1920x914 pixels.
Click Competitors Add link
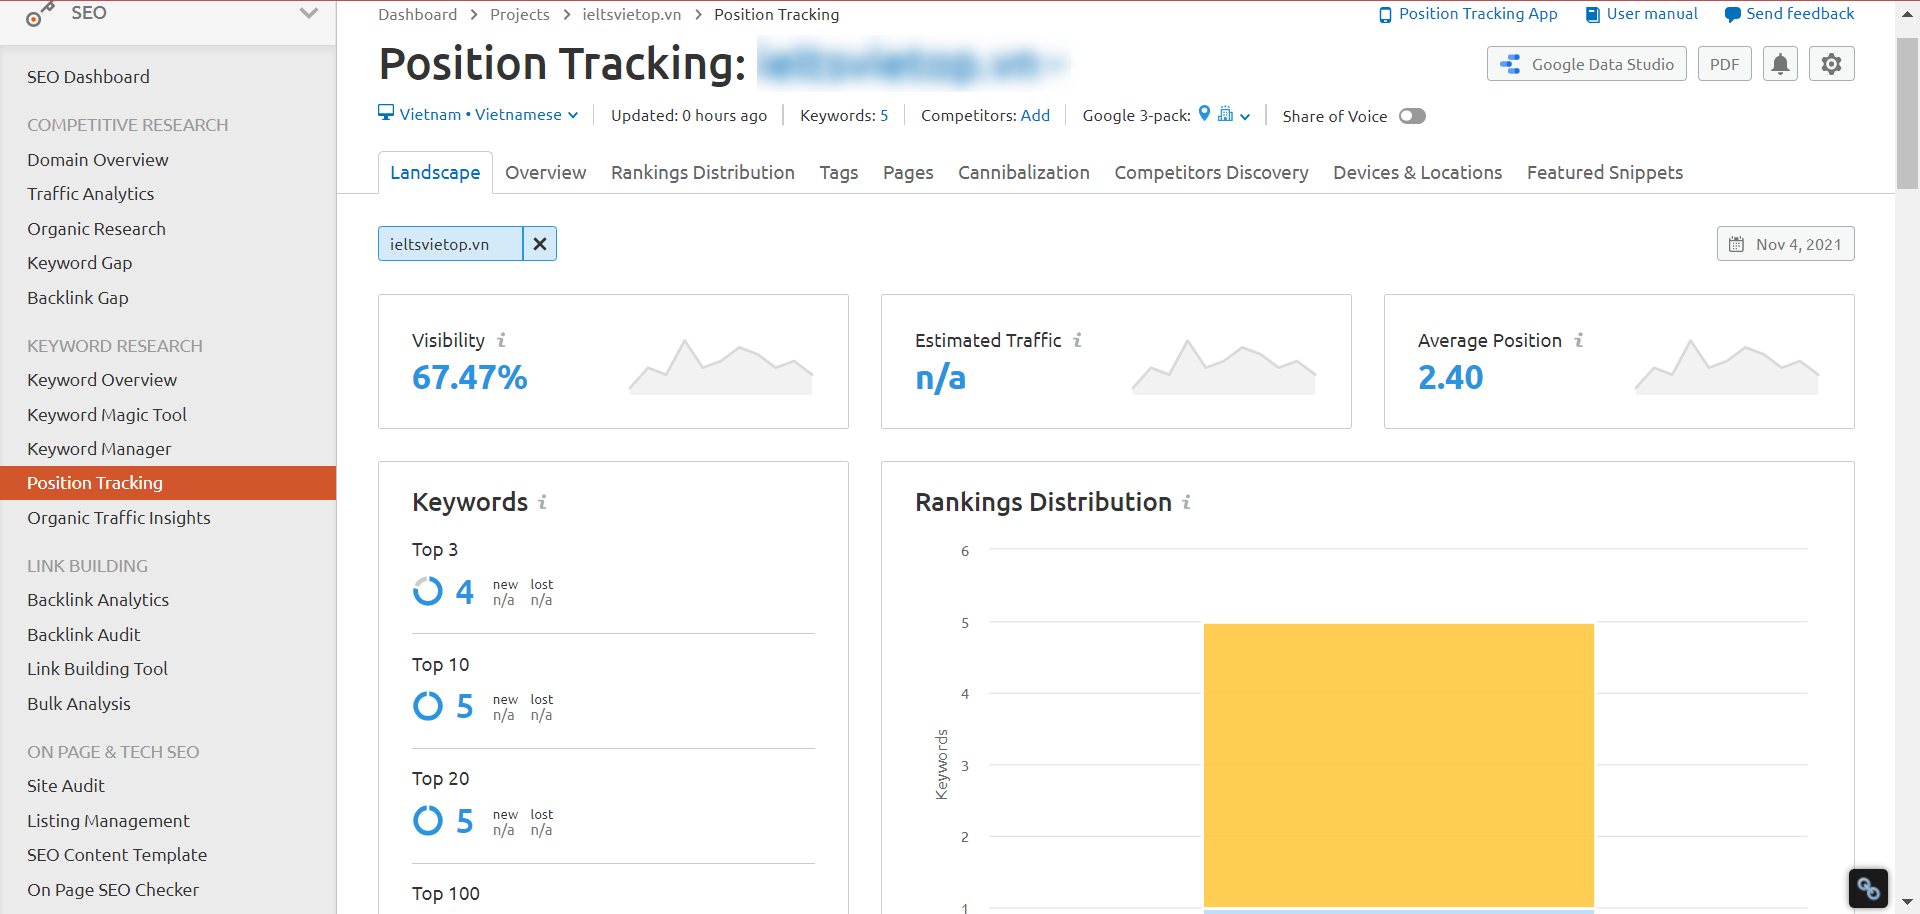coord(1035,116)
